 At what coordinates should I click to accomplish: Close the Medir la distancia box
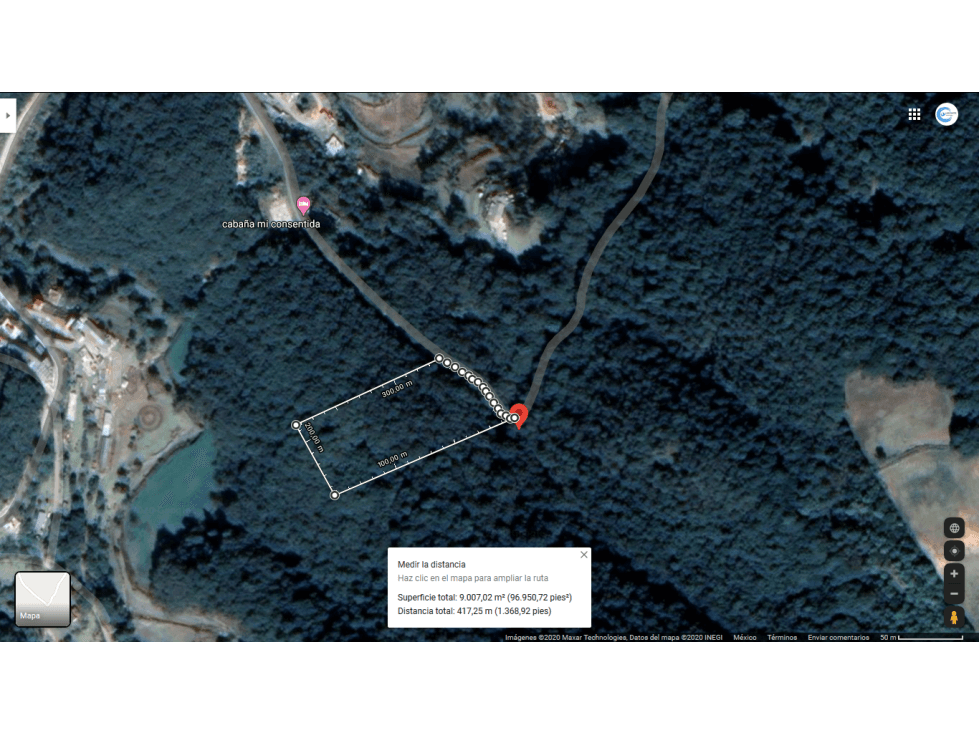584,554
